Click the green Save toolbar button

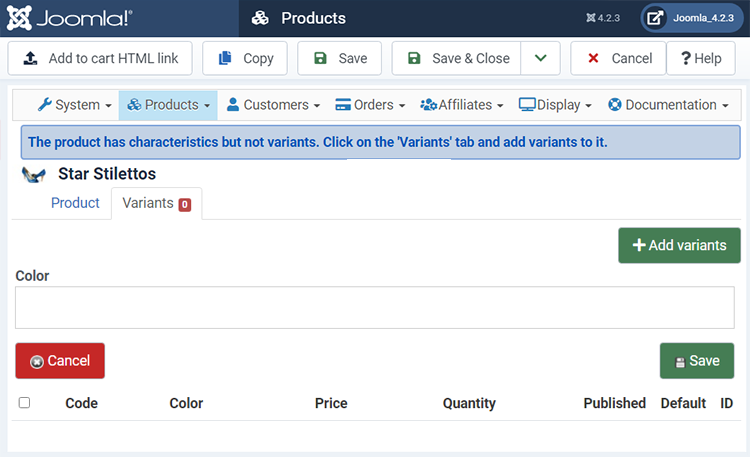340,58
